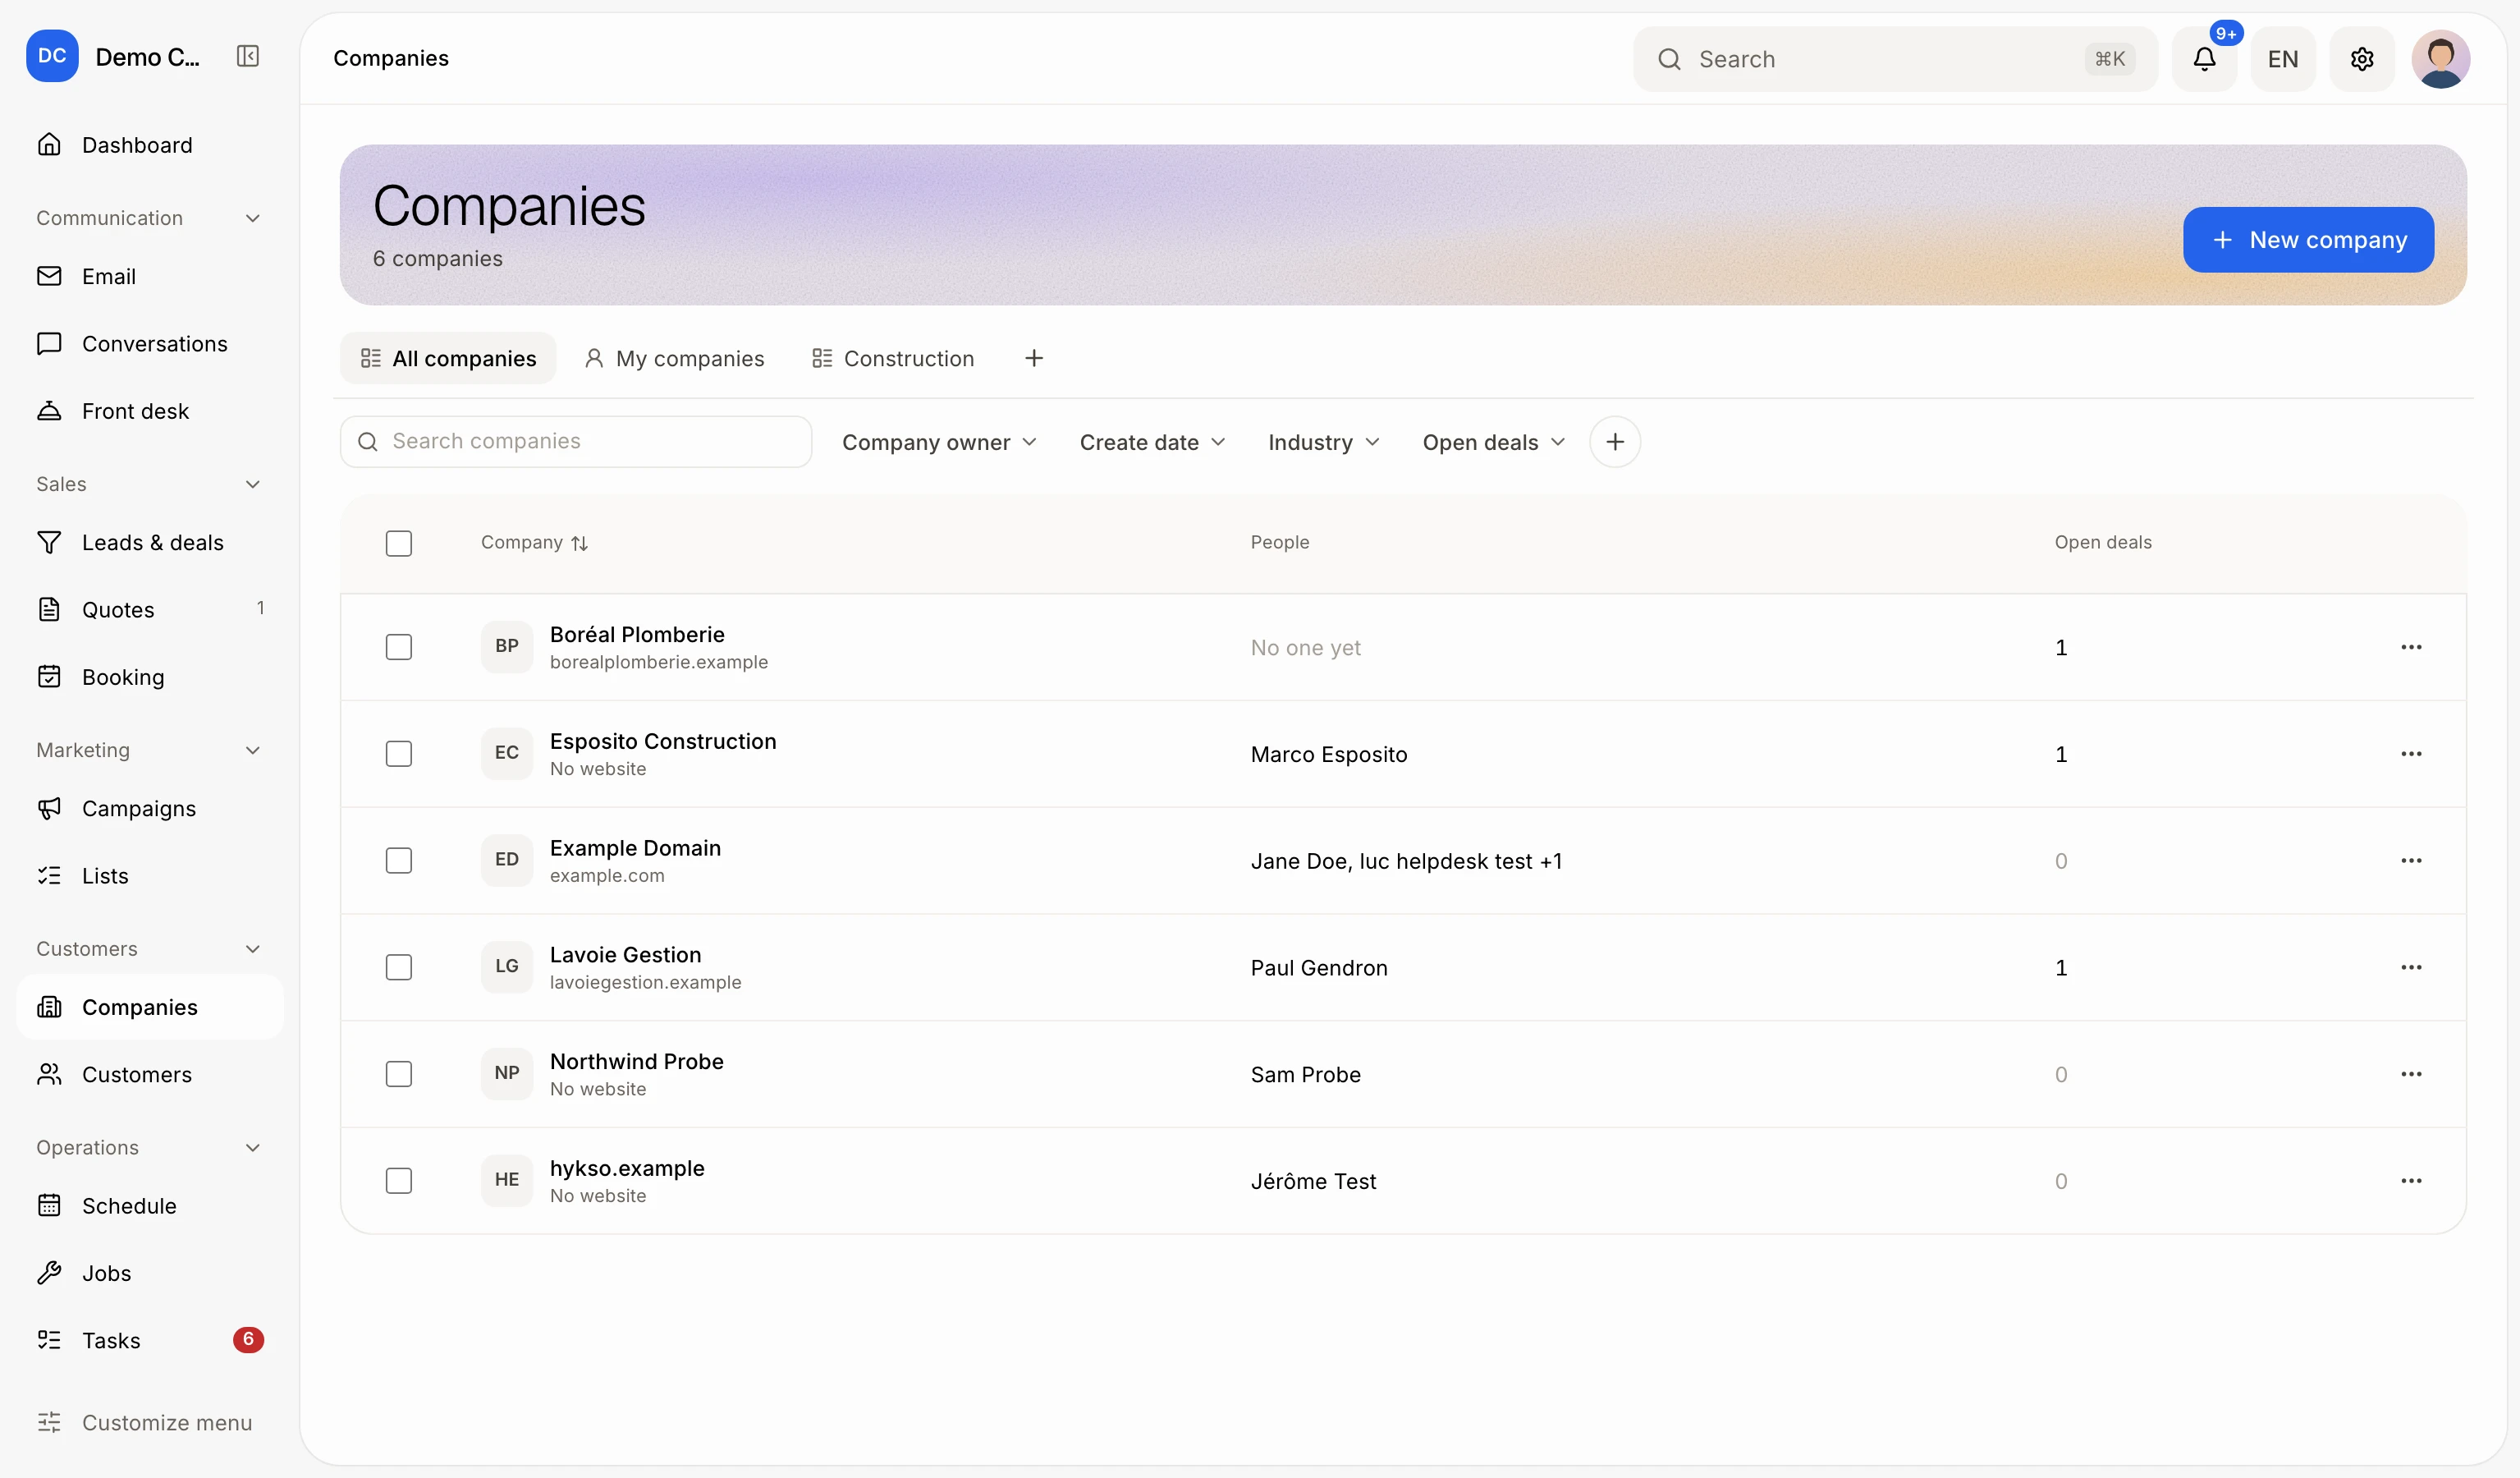
Task: Open the user profile avatar
Action: pyautogui.click(x=2440, y=59)
